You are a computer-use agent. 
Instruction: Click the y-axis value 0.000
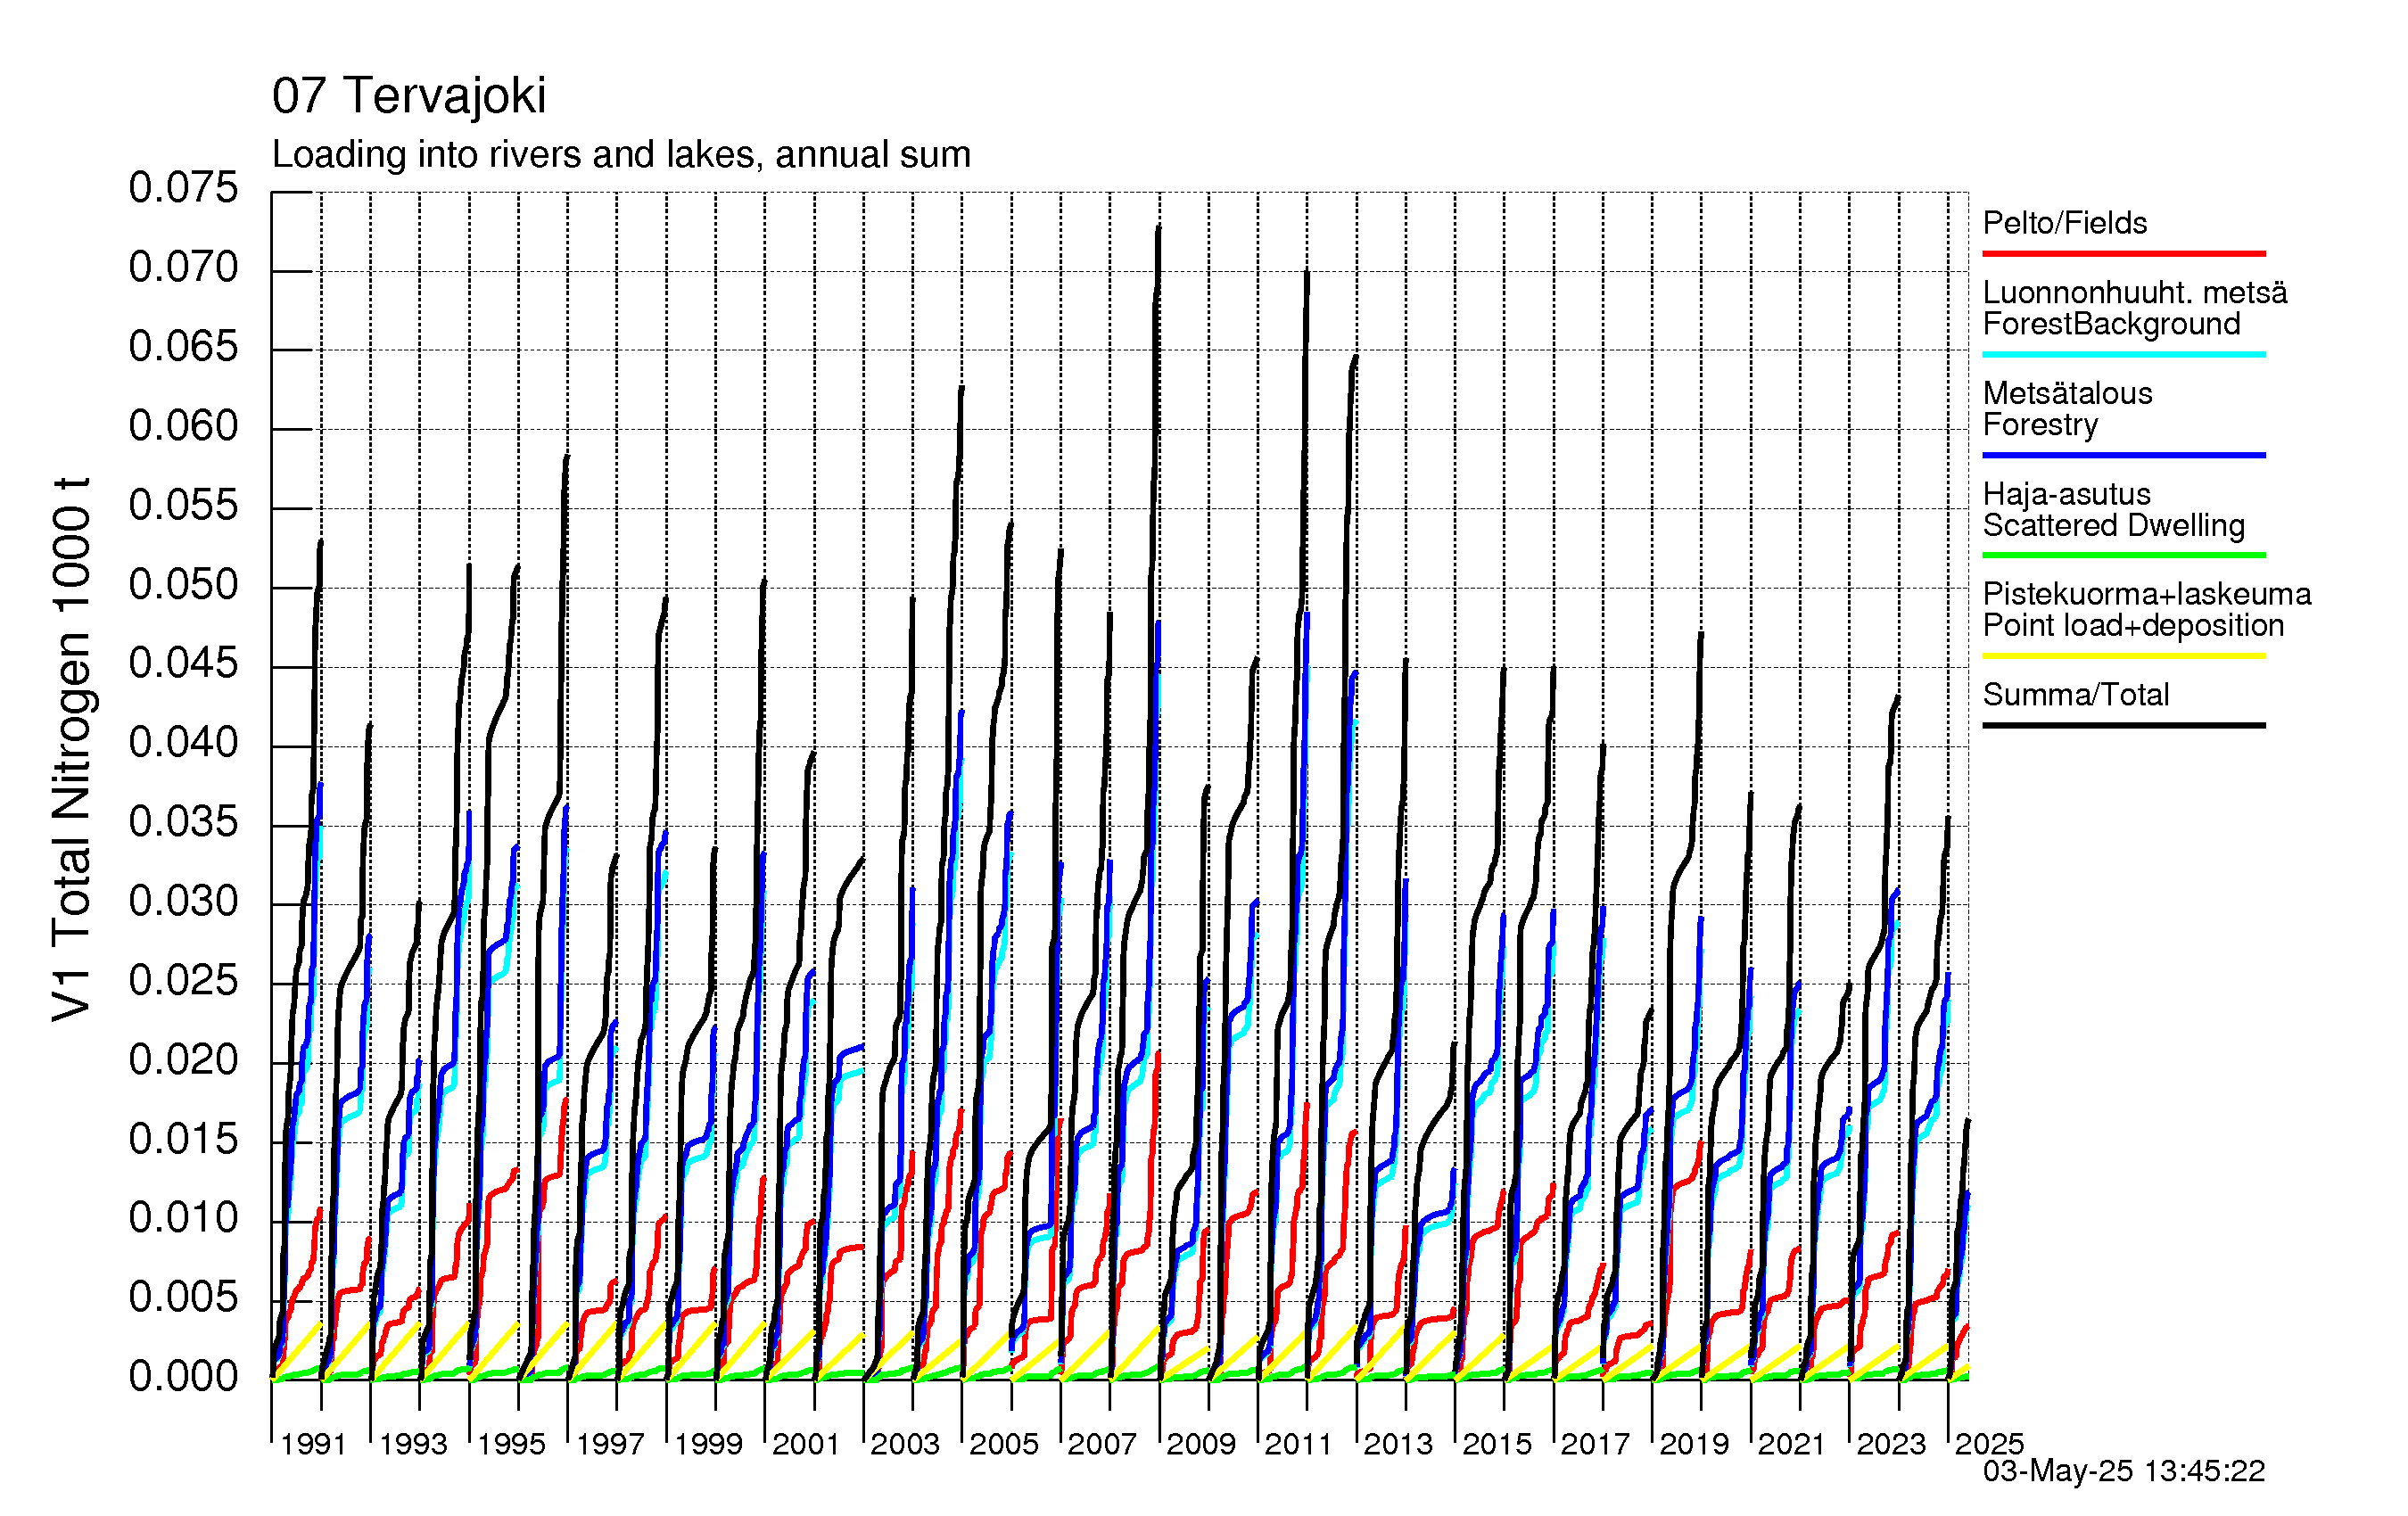click(x=184, y=1376)
